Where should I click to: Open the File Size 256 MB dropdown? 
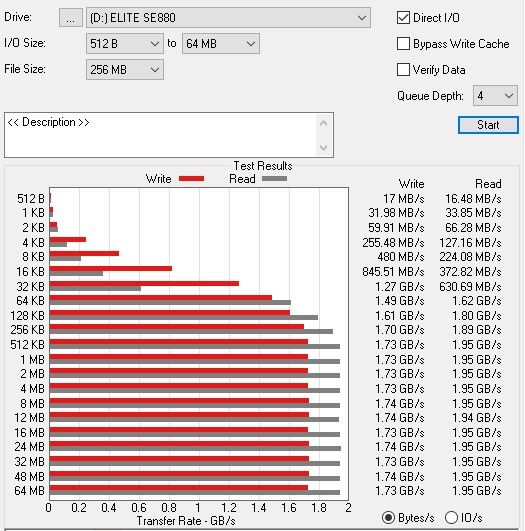pos(125,70)
